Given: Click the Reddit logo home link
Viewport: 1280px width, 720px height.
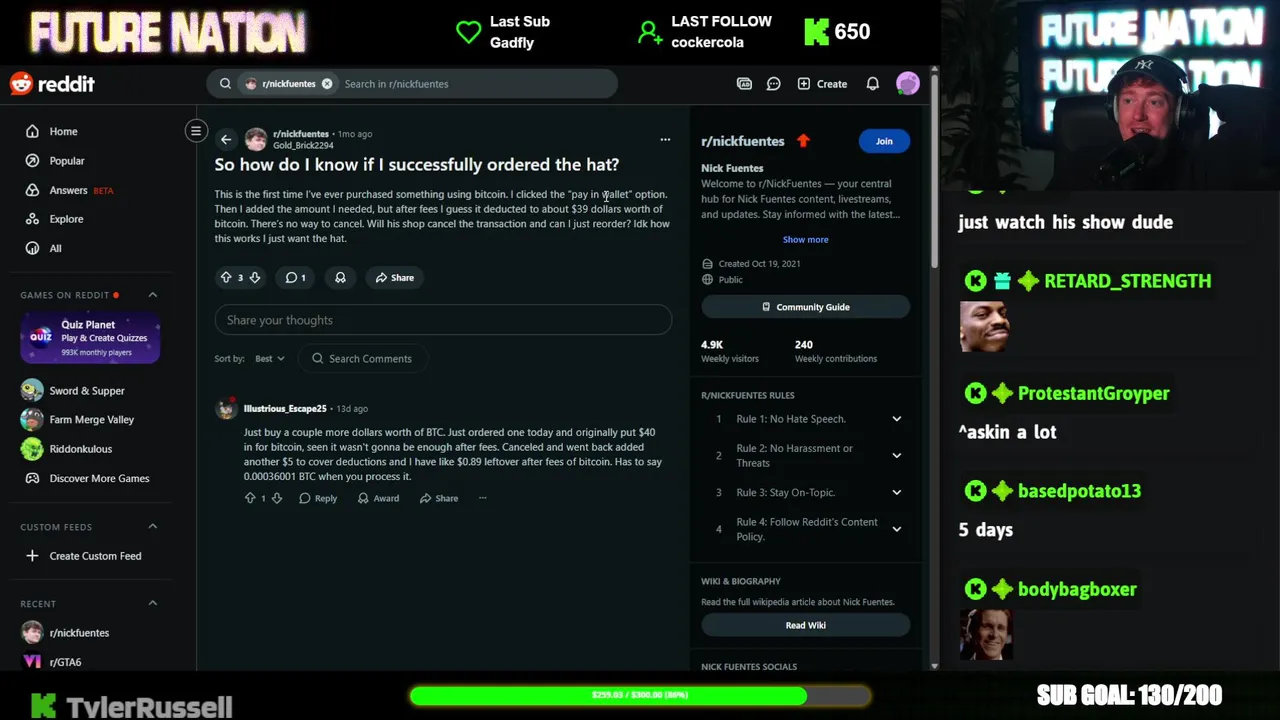Looking at the screenshot, I should 52,84.
